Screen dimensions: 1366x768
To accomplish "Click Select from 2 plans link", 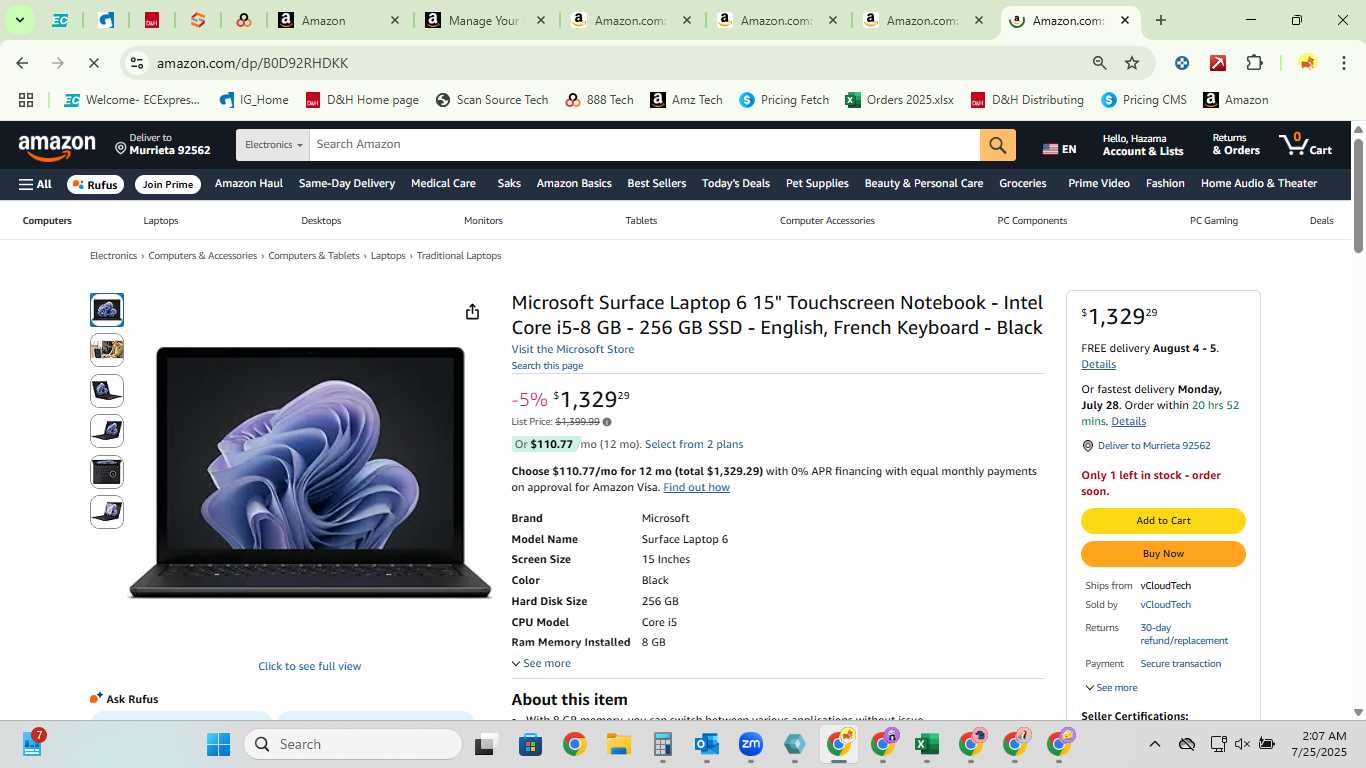I will coord(694,444).
